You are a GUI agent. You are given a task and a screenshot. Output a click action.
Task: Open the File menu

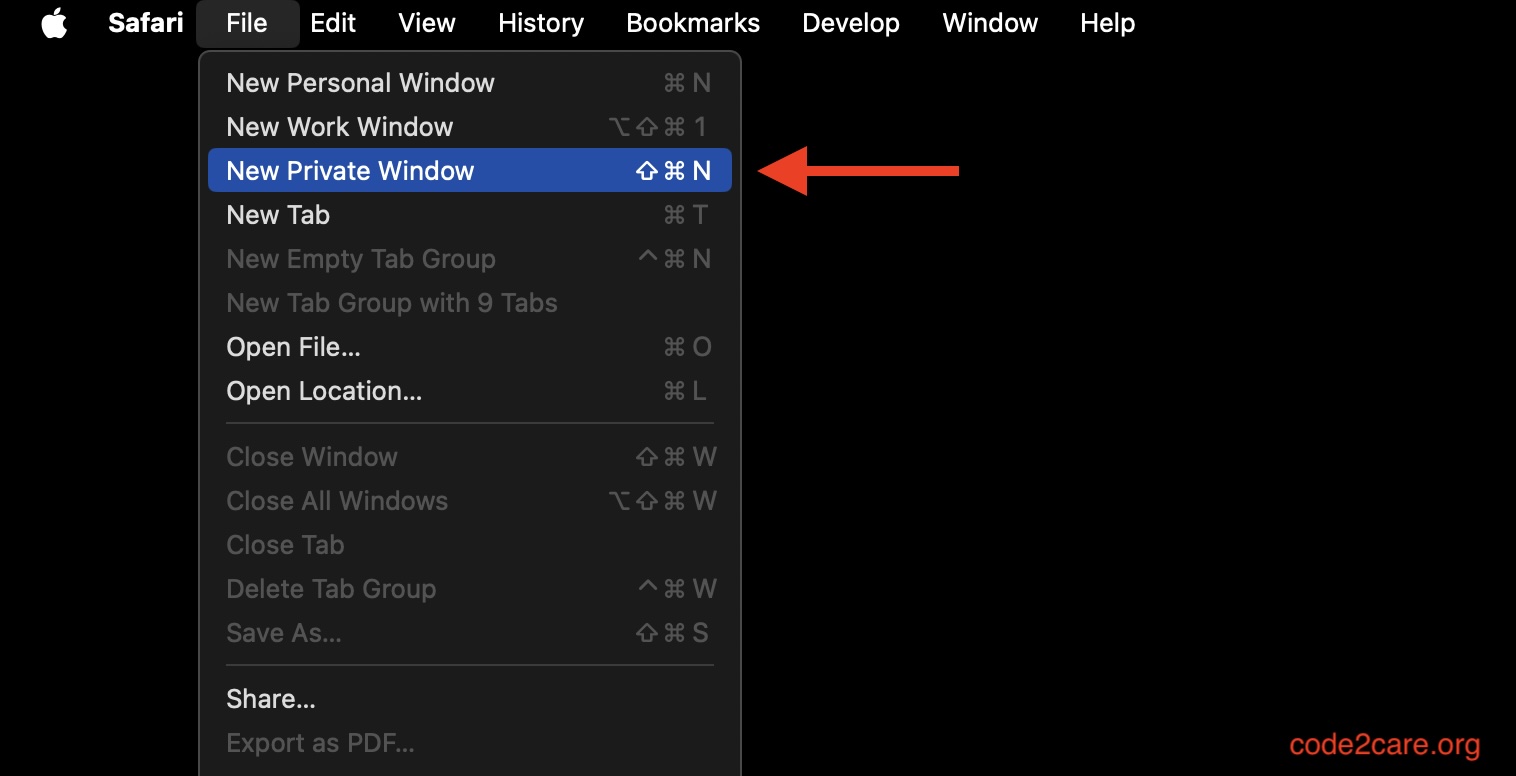tap(247, 23)
